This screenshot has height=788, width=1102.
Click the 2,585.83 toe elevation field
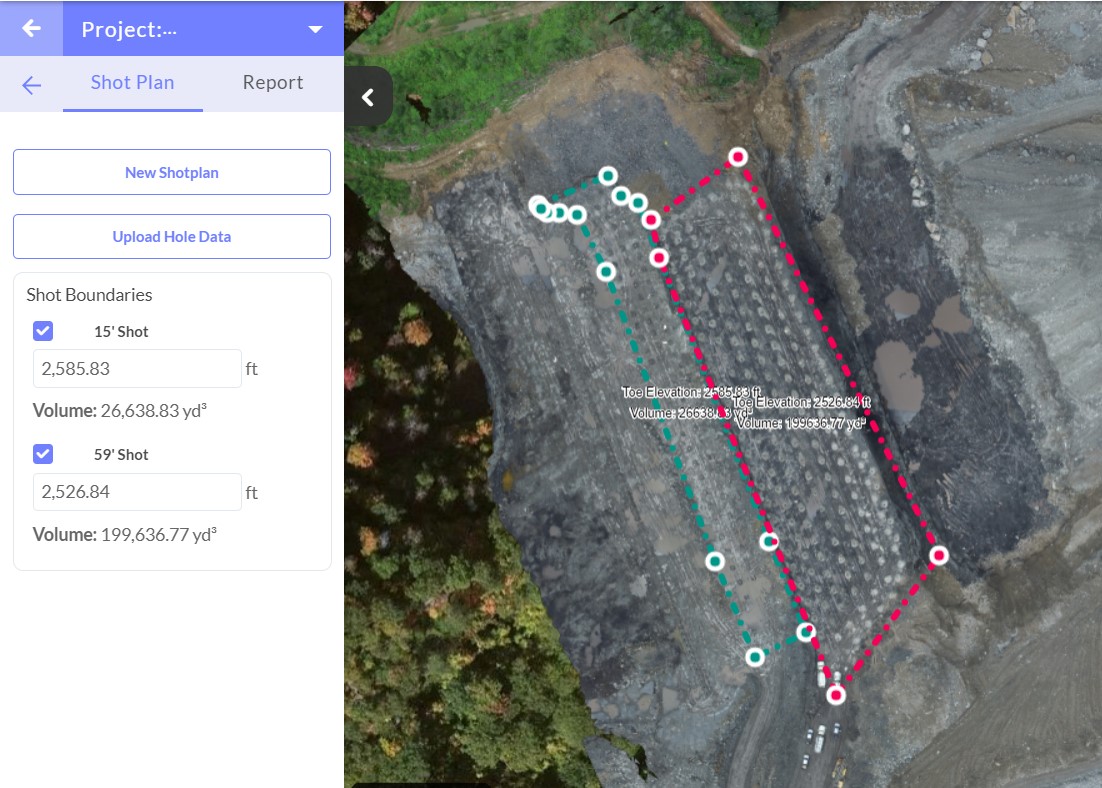(137, 369)
